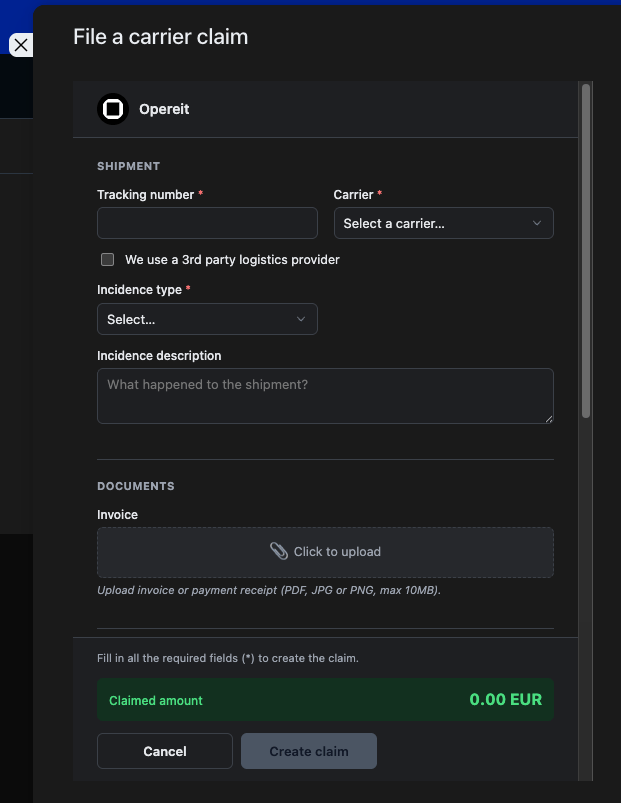Click the Invoice field label
This screenshot has height=803, width=621.
click(x=117, y=515)
